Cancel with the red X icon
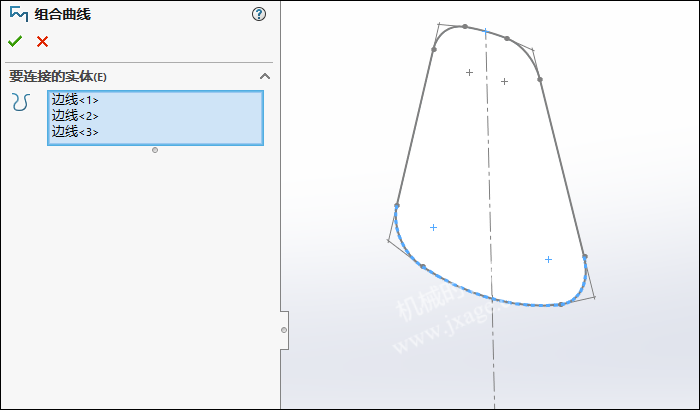This screenshot has height=410, width=700. point(42,42)
